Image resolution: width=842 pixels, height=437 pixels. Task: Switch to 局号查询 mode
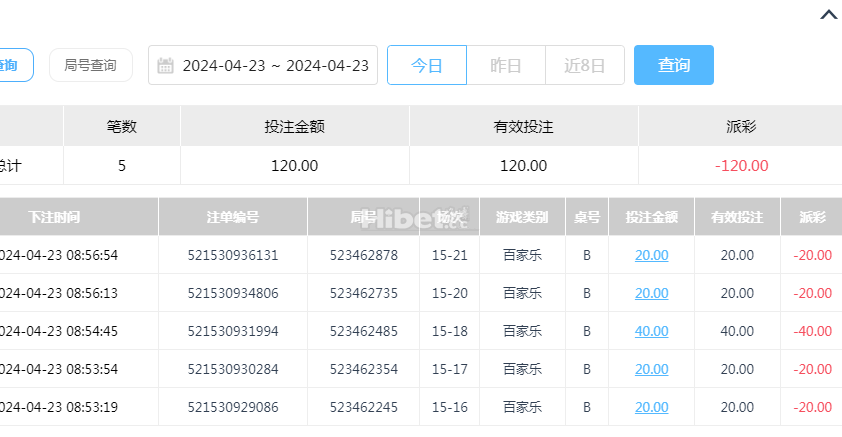click(x=91, y=65)
